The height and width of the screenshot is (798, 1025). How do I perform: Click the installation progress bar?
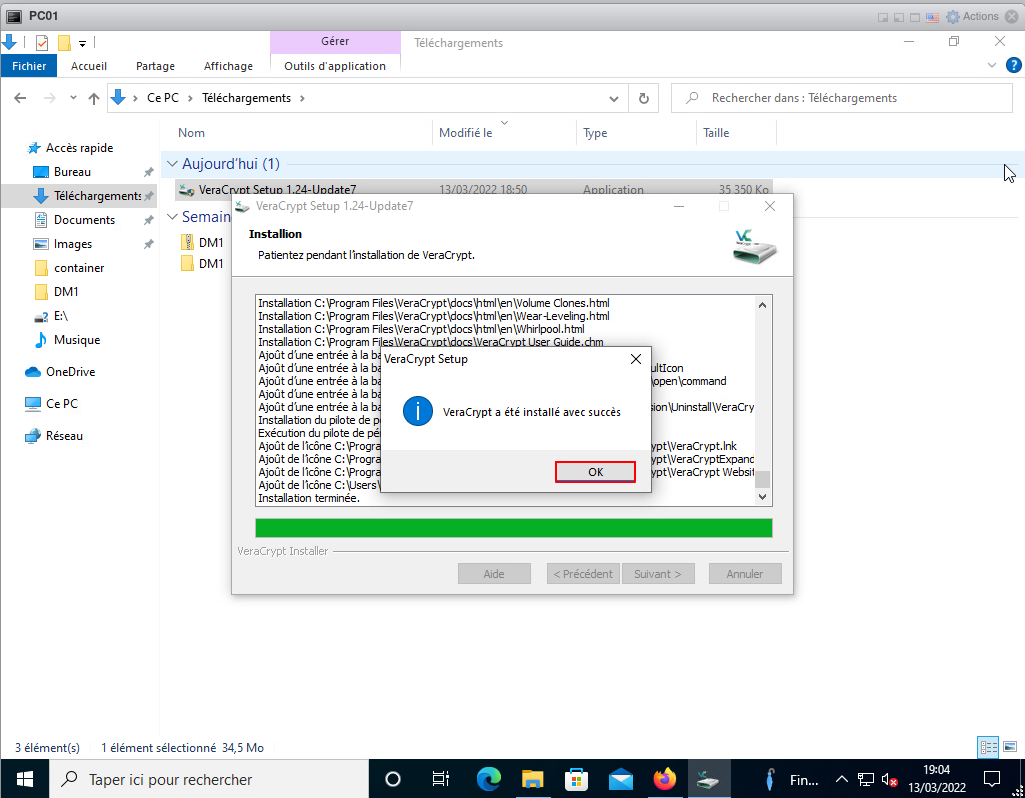pos(513,528)
